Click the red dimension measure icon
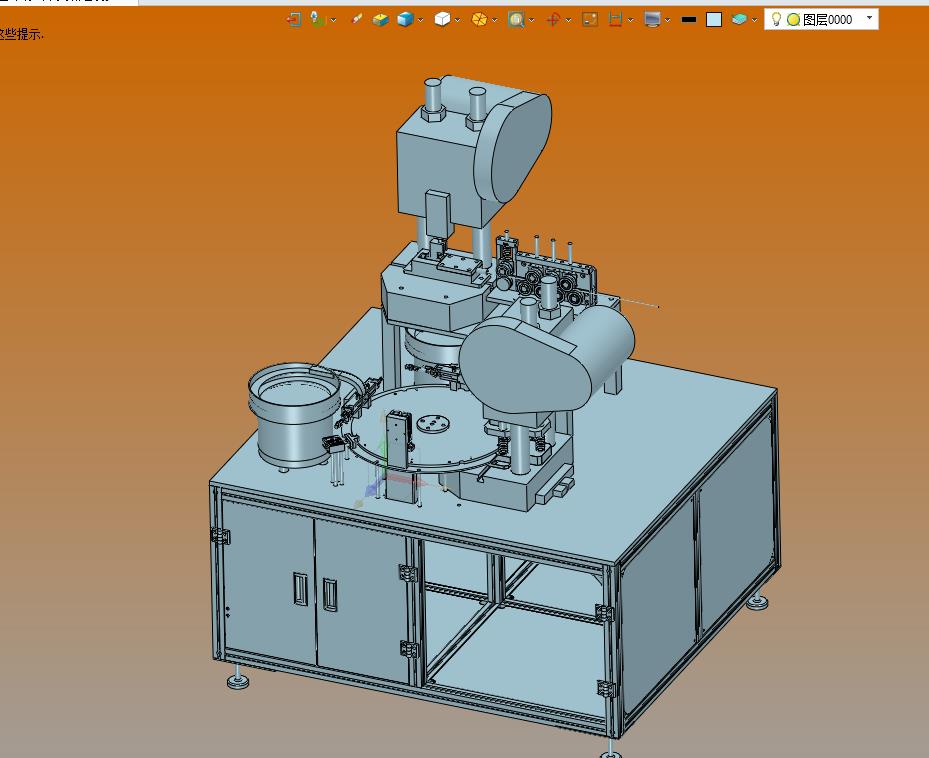This screenshot has height=758, width=929. (616, 20)
